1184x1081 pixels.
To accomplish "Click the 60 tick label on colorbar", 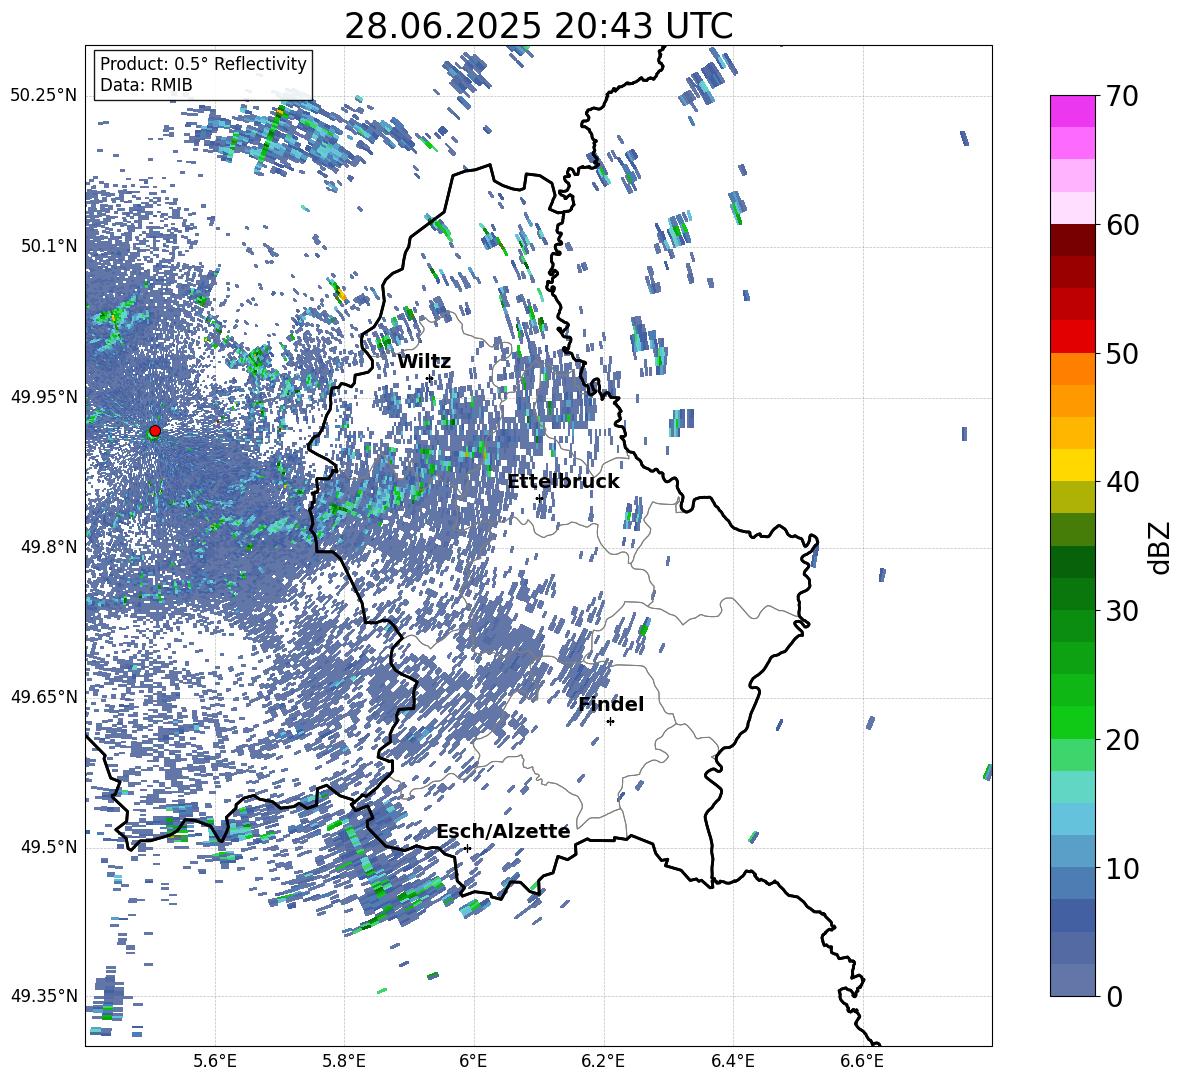I will coord(1122,225).
